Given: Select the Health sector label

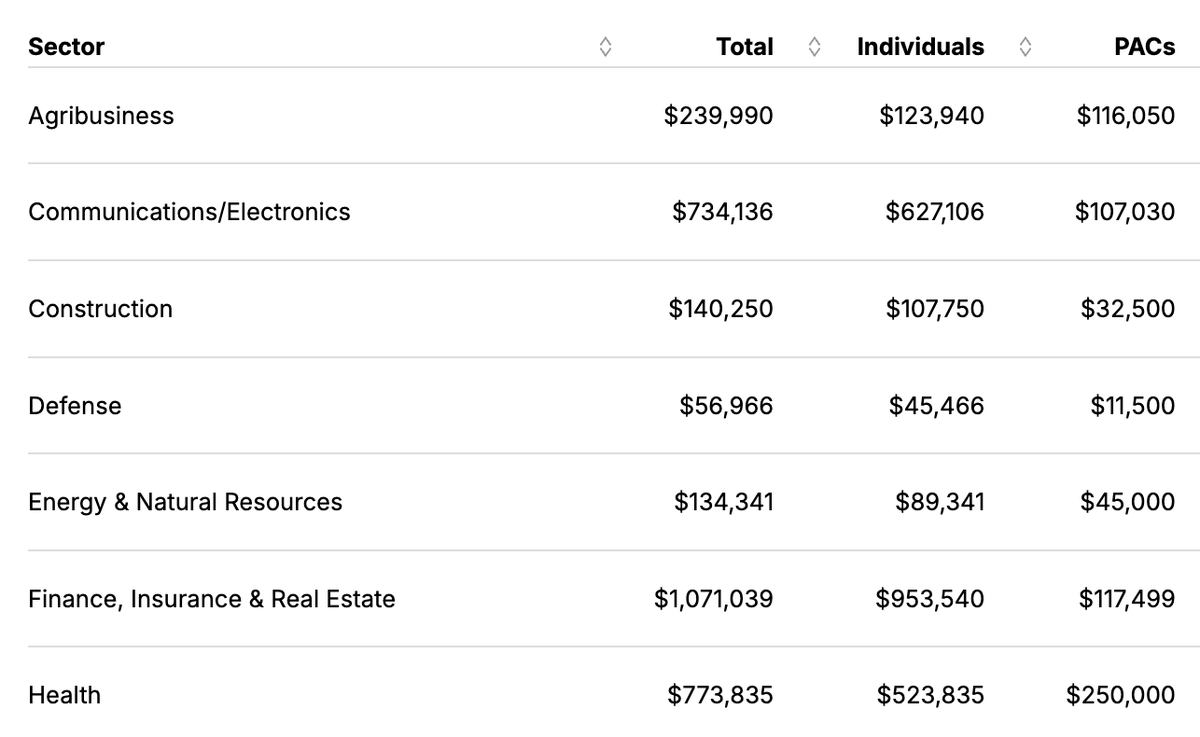Looking at the screenshot, I should [x=65, y=695].
